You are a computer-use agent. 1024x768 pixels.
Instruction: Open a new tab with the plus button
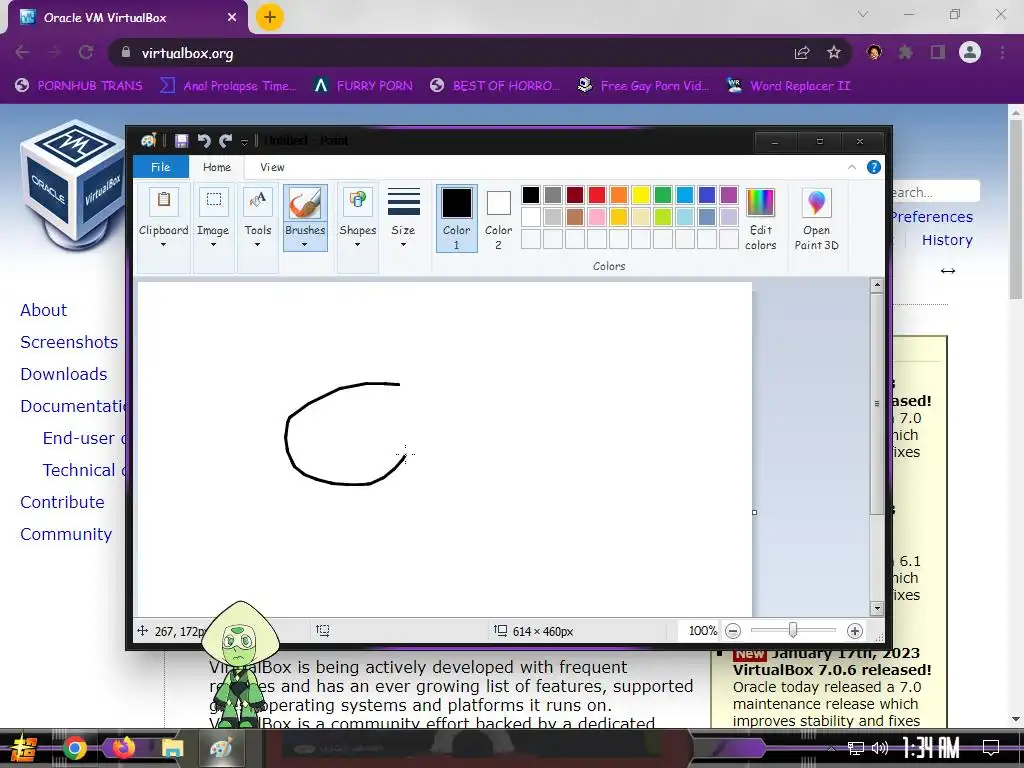(x=270, y=17)
